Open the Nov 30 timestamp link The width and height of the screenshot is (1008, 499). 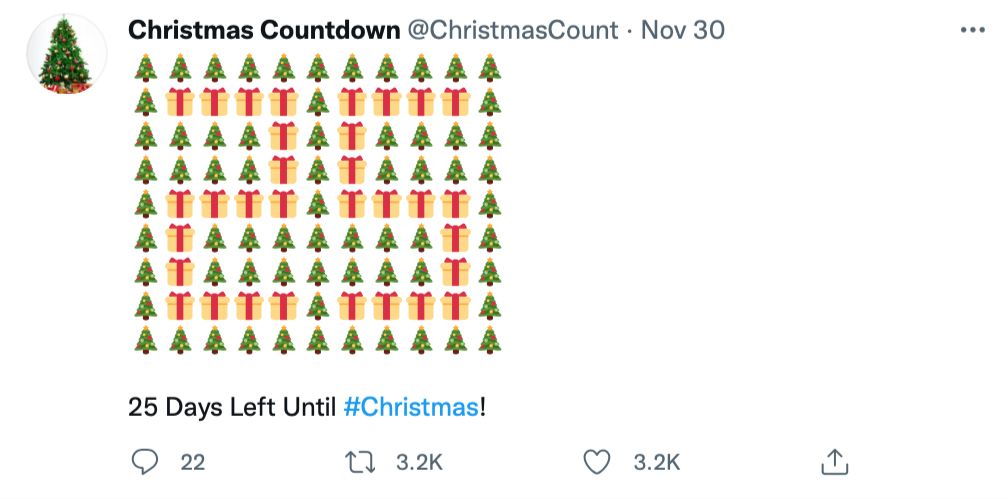point(683,30)
